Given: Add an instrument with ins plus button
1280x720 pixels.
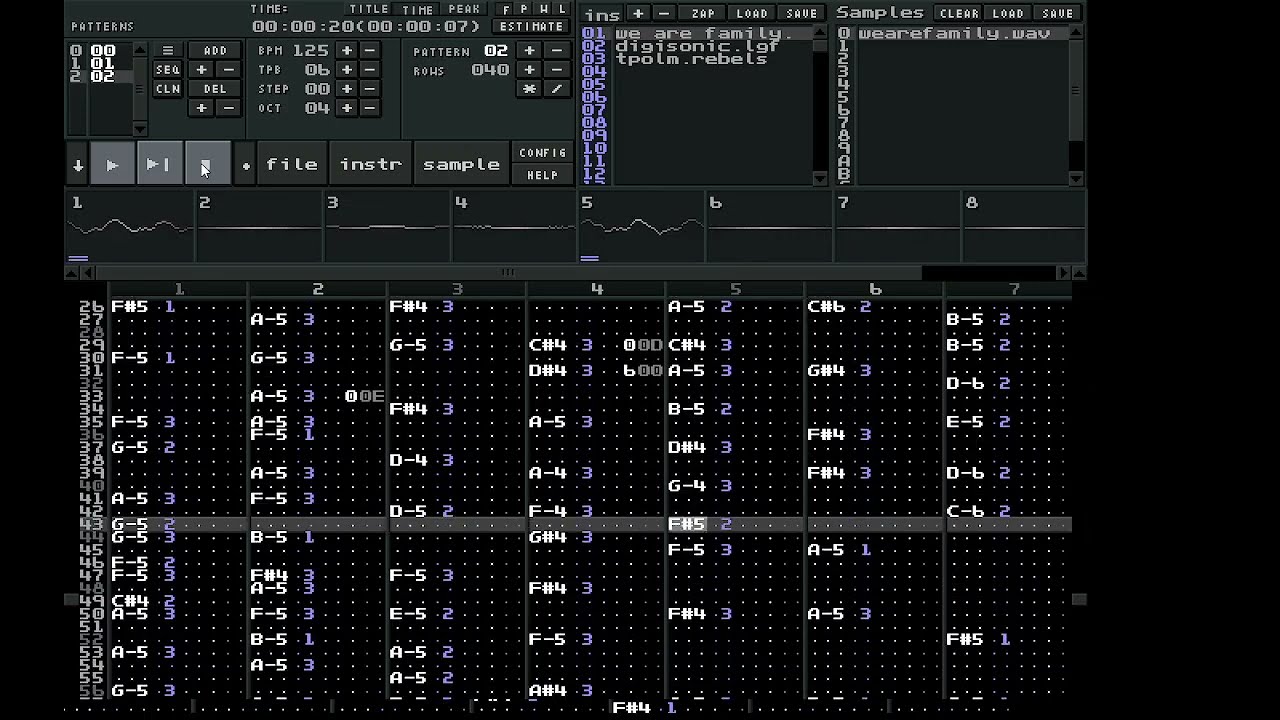Looking at the screenshot, I should 637,13.
